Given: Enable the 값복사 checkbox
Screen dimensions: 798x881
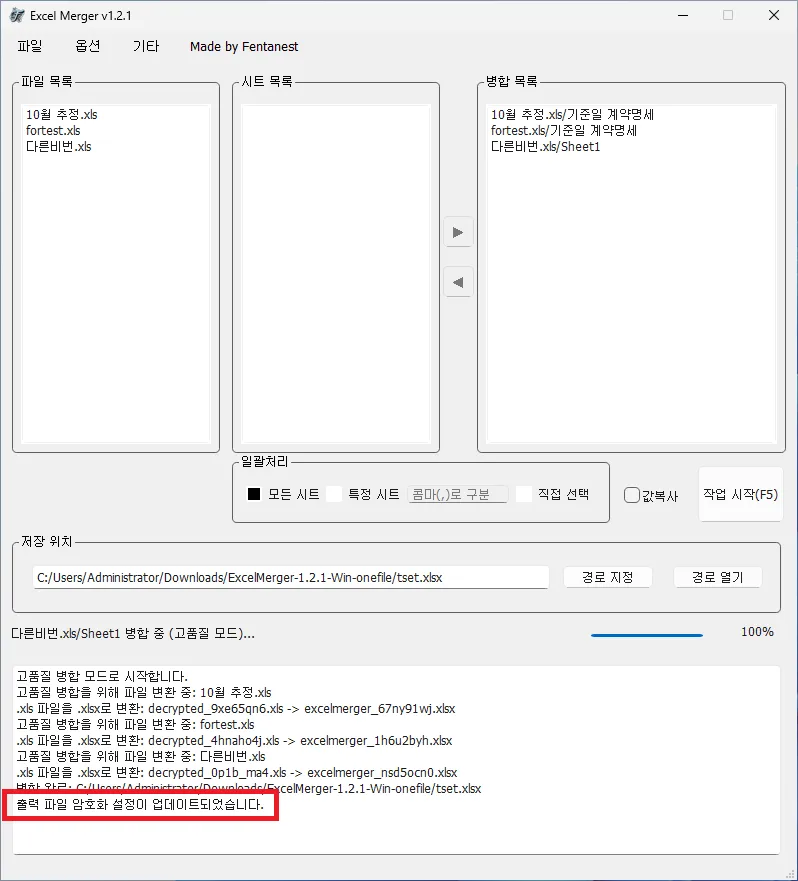Looking at the screenshot, I should click(x=632, y=495).
